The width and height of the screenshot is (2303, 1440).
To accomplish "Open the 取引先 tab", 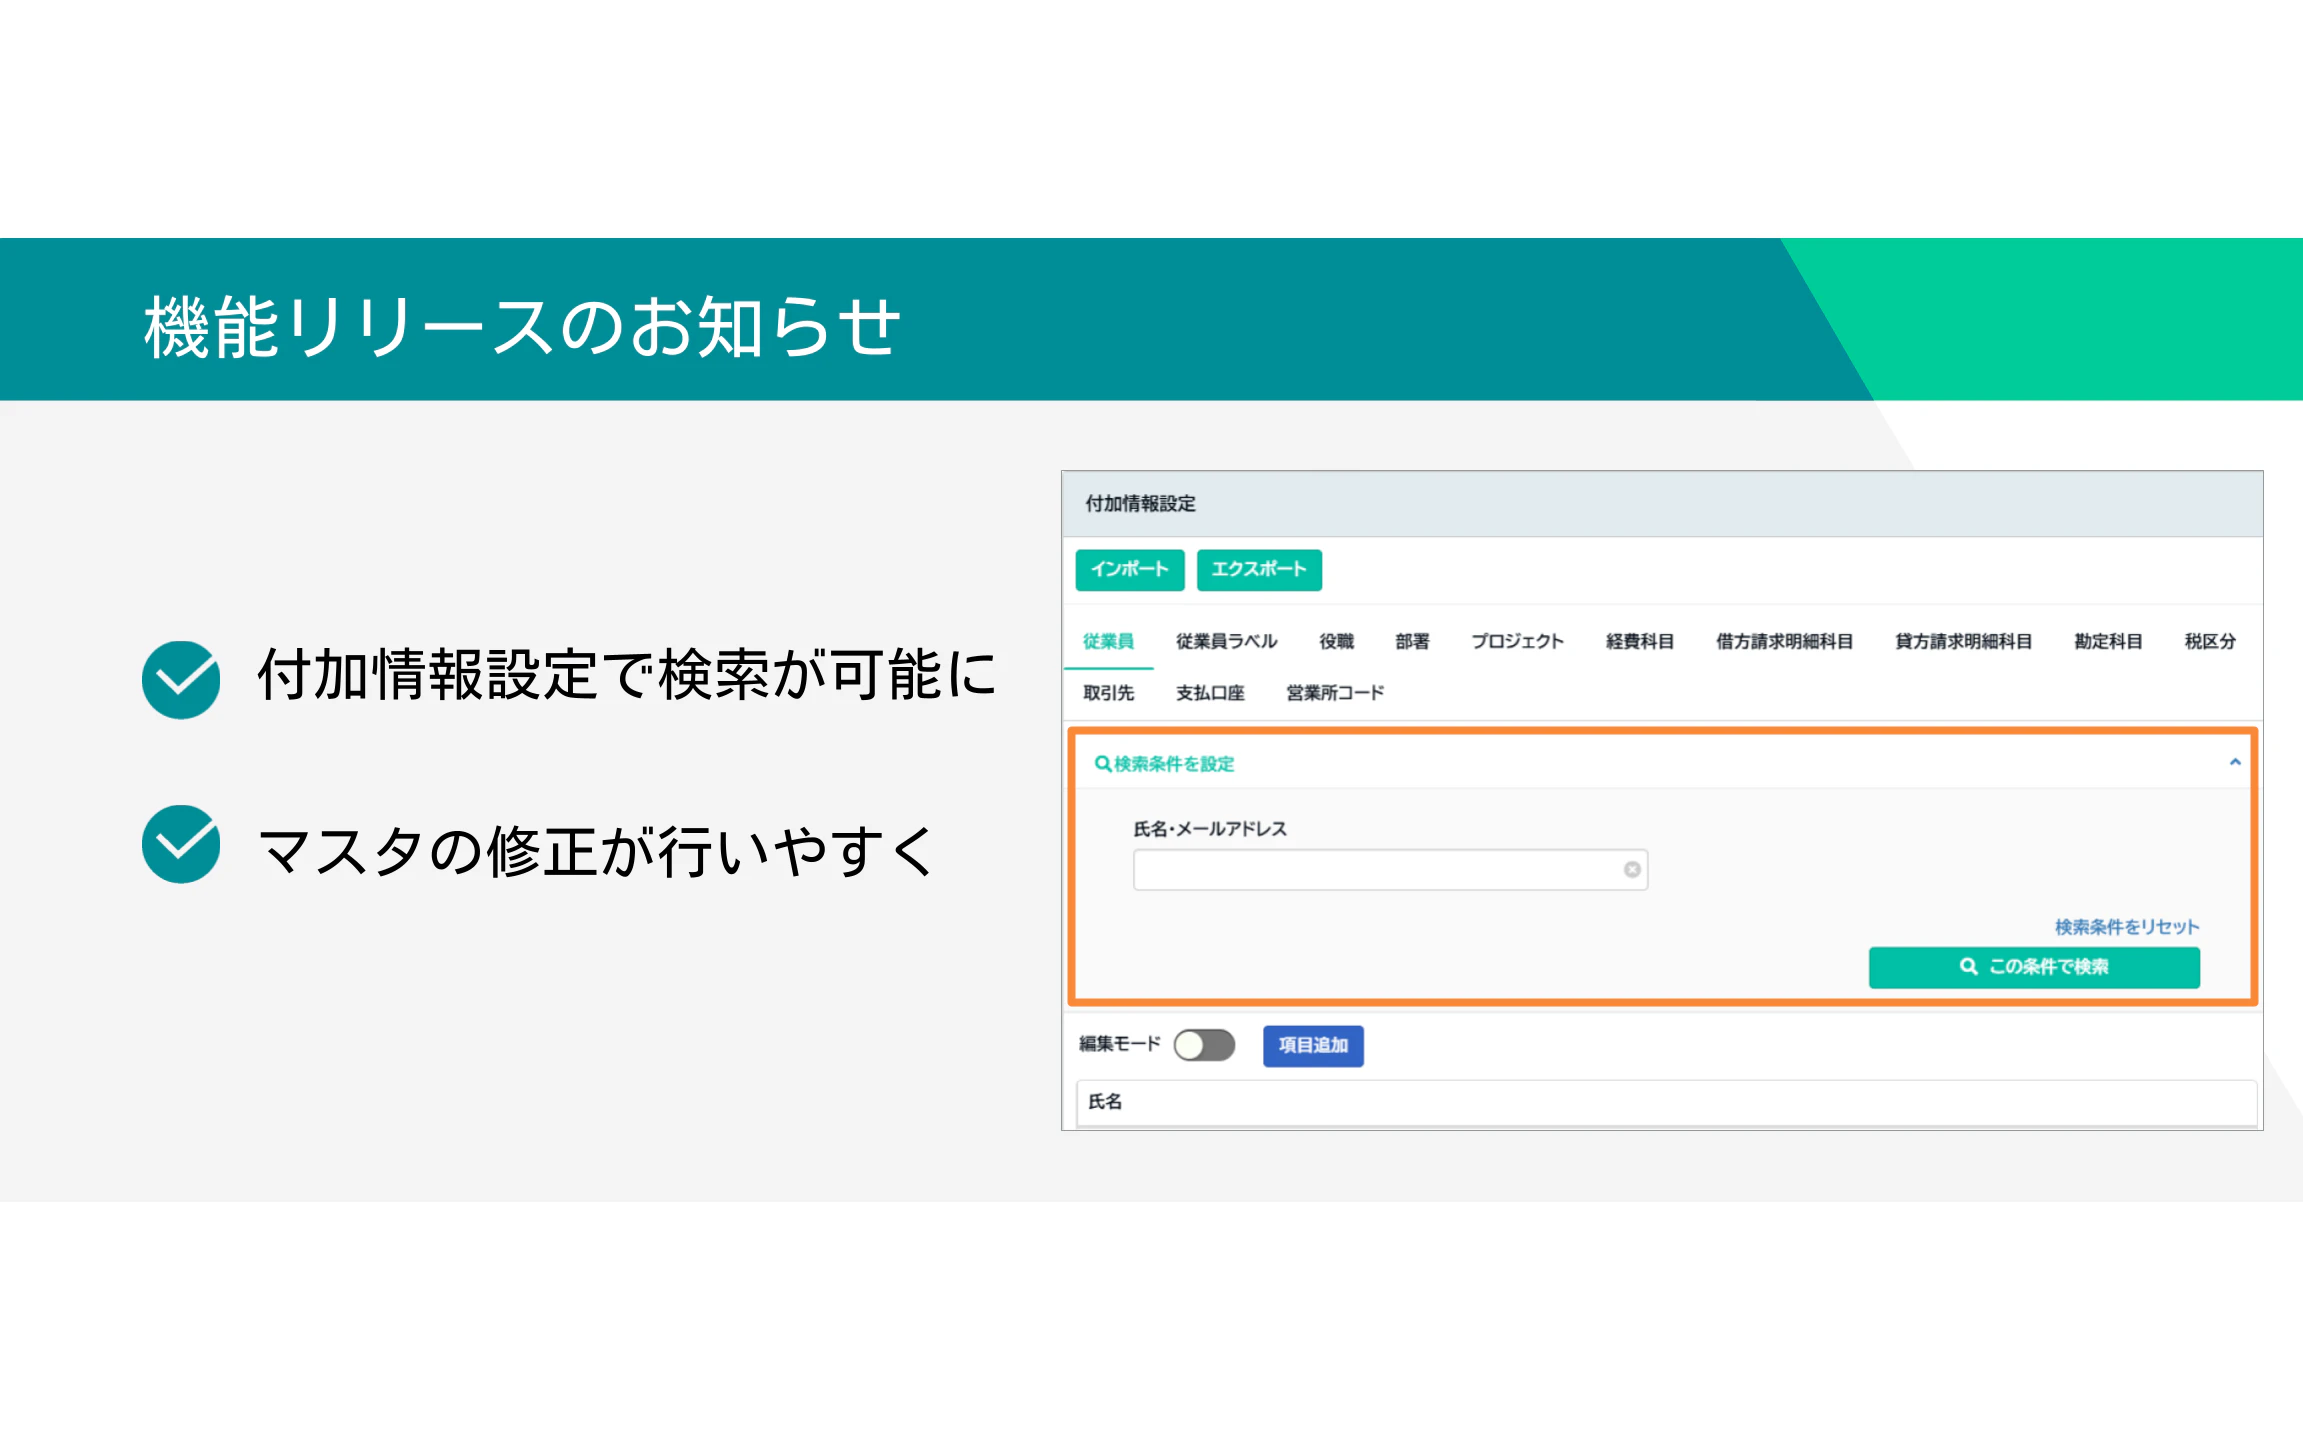I will click(1108, 693).
